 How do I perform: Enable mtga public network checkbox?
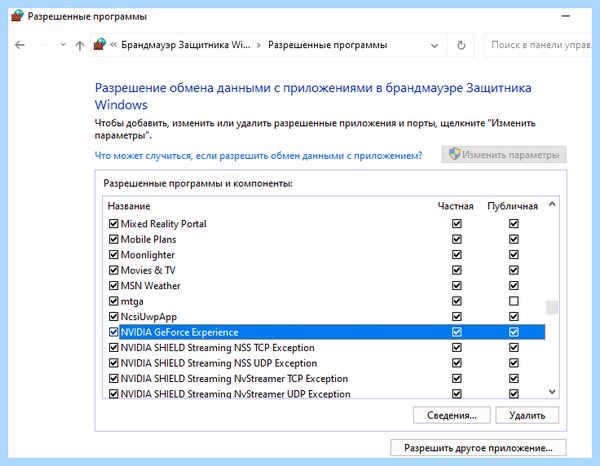click(x=514, y=301)
